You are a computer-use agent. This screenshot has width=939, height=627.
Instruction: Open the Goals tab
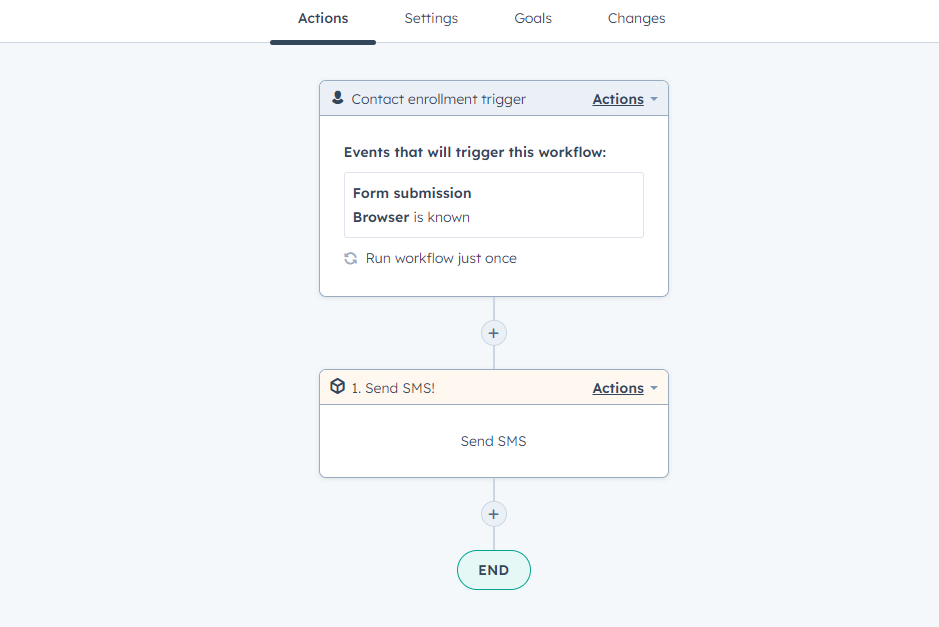tap(533, 18)
